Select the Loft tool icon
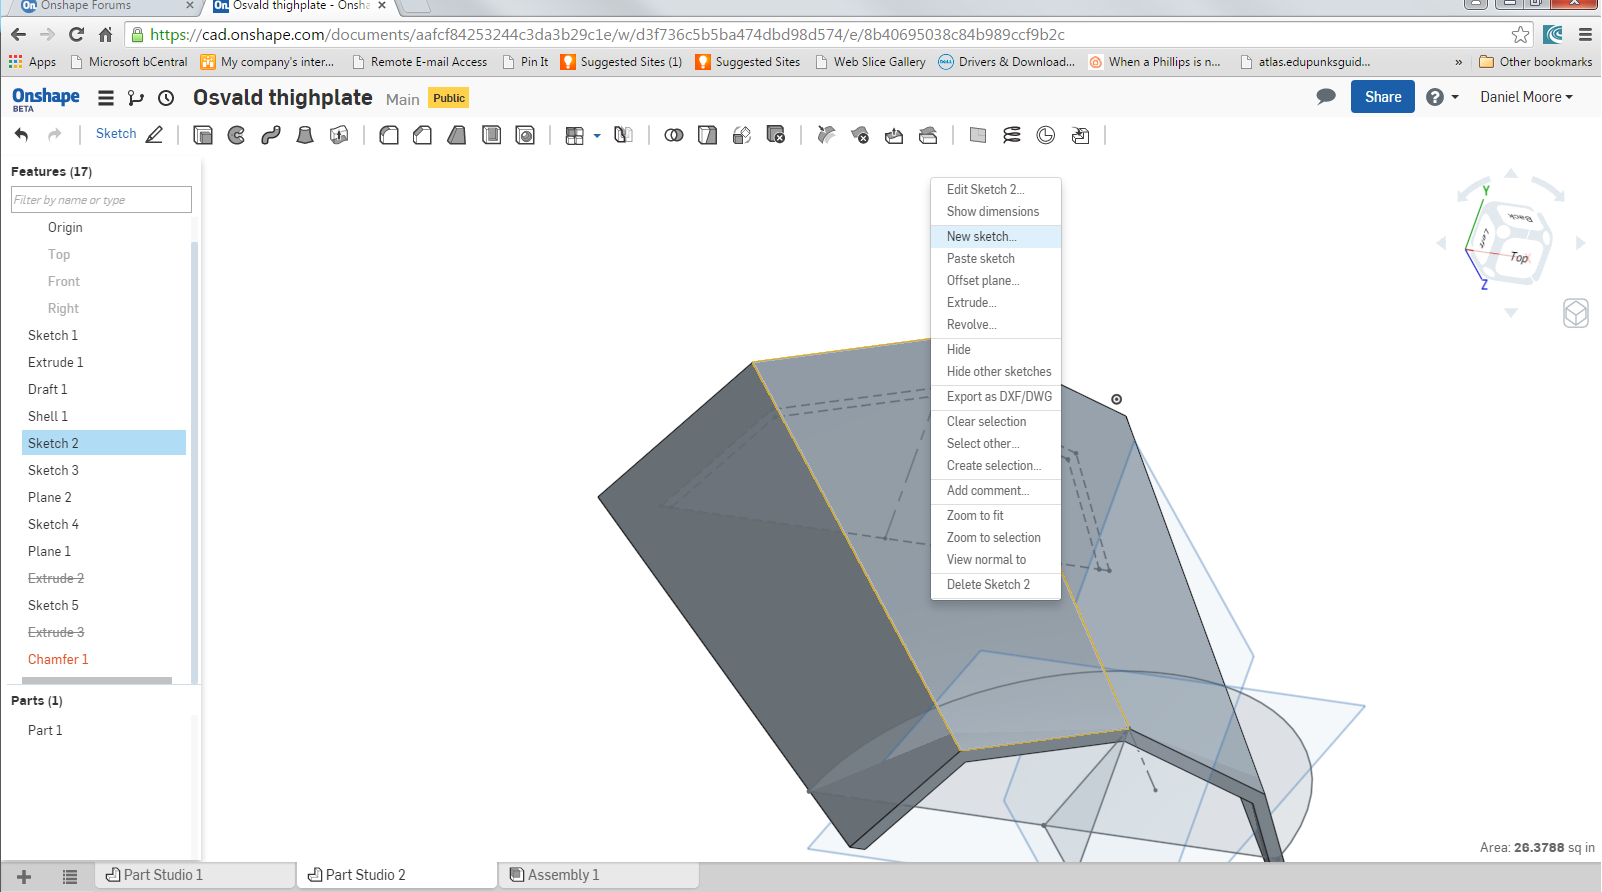The height and width of the screenshot is (892, 1602). (x=305, y=135)
